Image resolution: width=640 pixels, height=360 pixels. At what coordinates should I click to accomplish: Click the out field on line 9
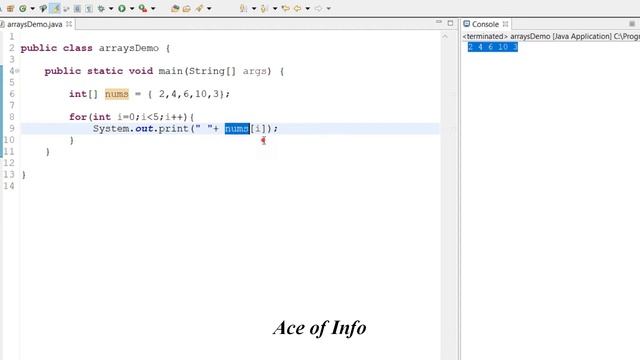click(144, 129)
